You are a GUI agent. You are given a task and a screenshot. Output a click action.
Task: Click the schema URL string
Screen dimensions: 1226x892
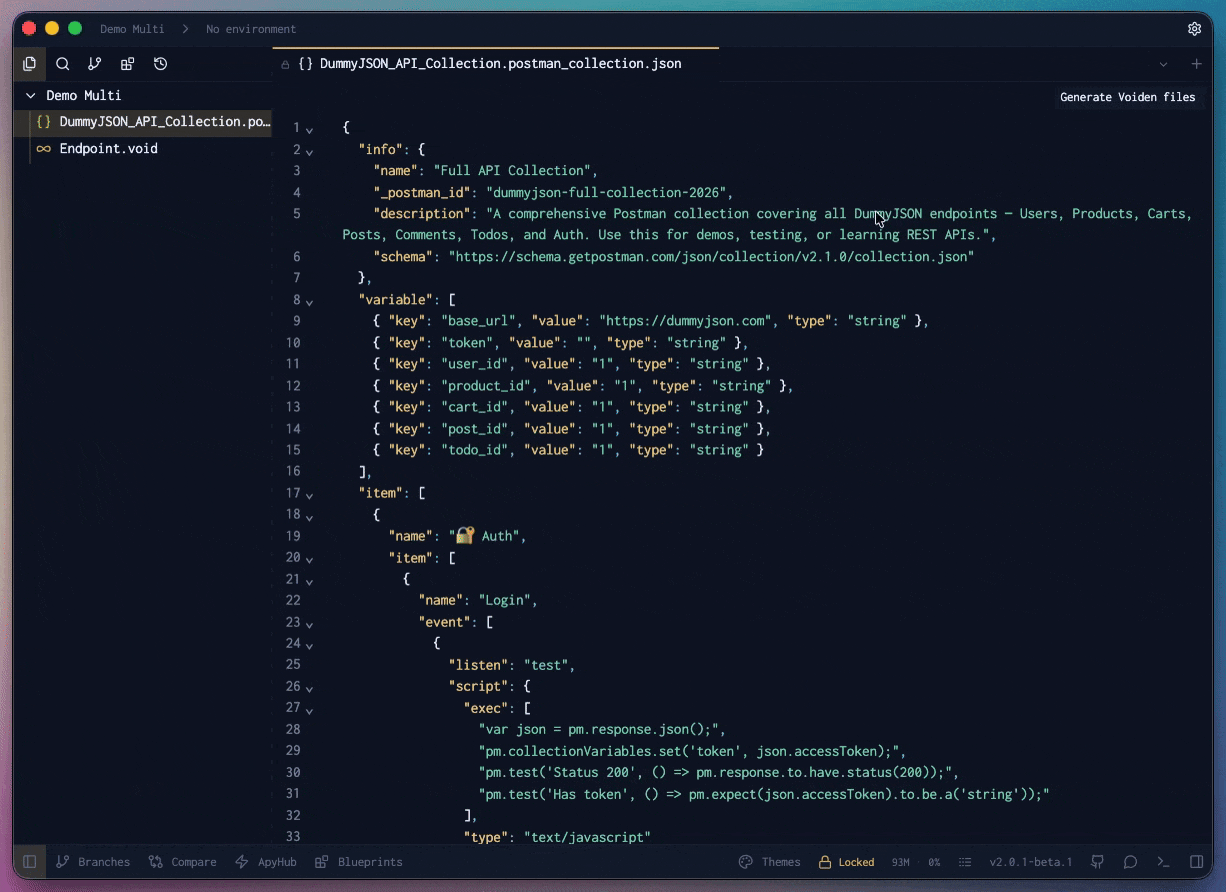pos(711,257)
